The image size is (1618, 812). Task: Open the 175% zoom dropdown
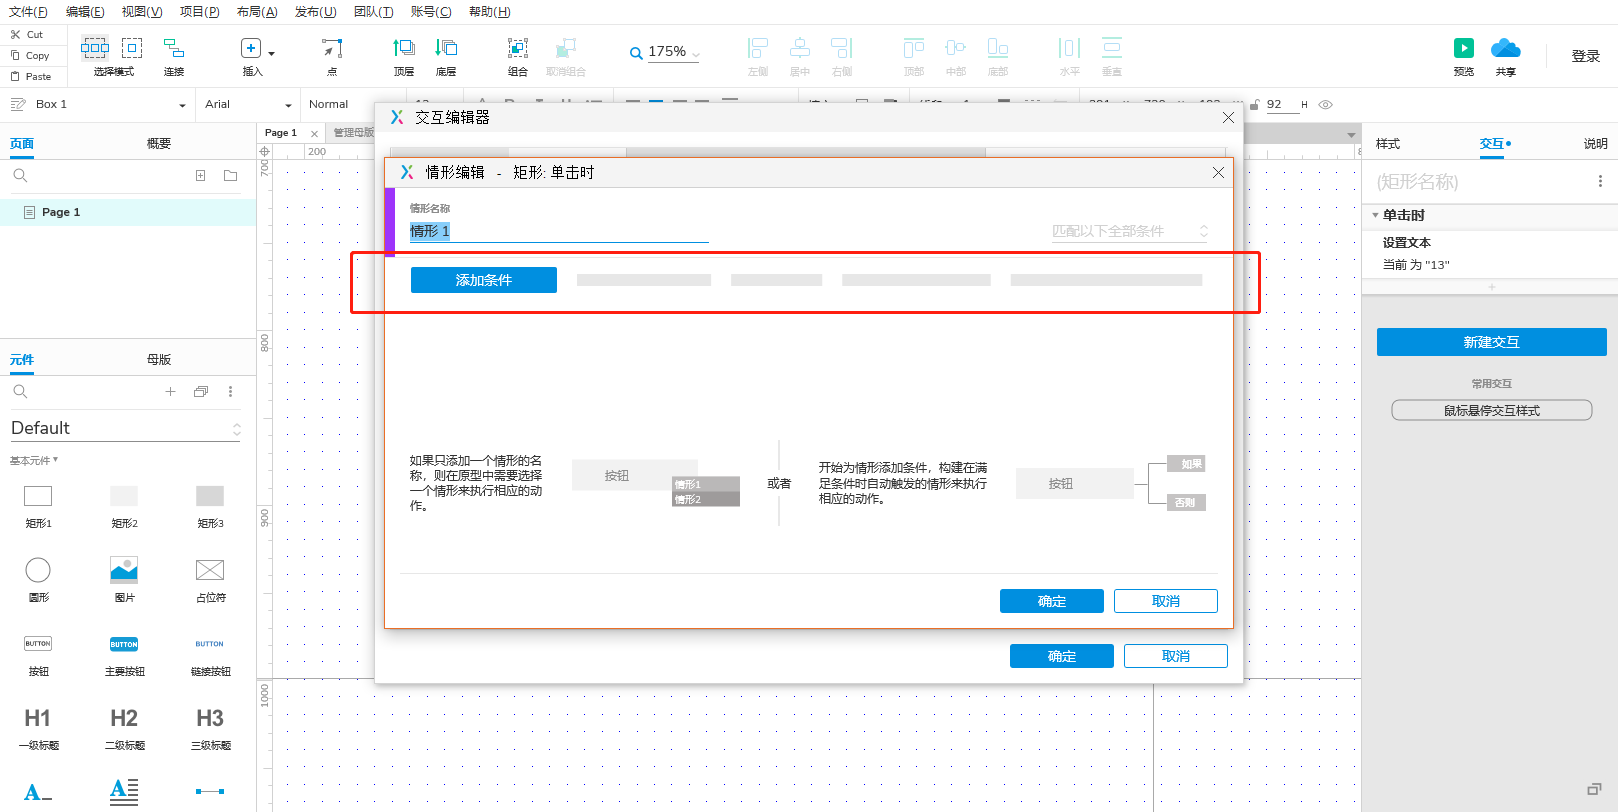(696, 55)
